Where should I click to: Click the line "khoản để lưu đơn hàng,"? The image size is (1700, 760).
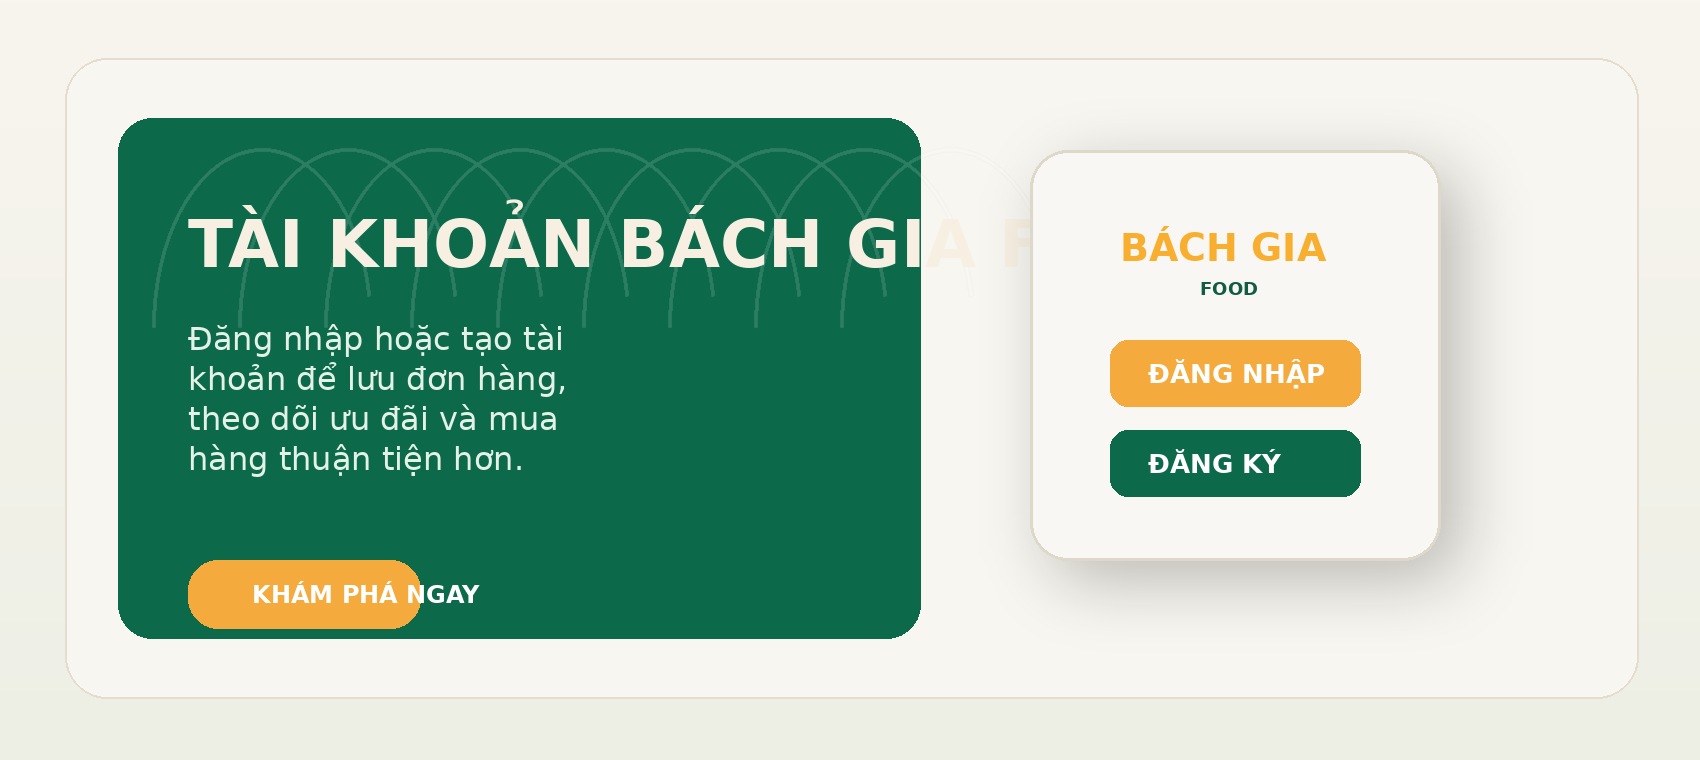pyautogui.click(x=377, y=379)
